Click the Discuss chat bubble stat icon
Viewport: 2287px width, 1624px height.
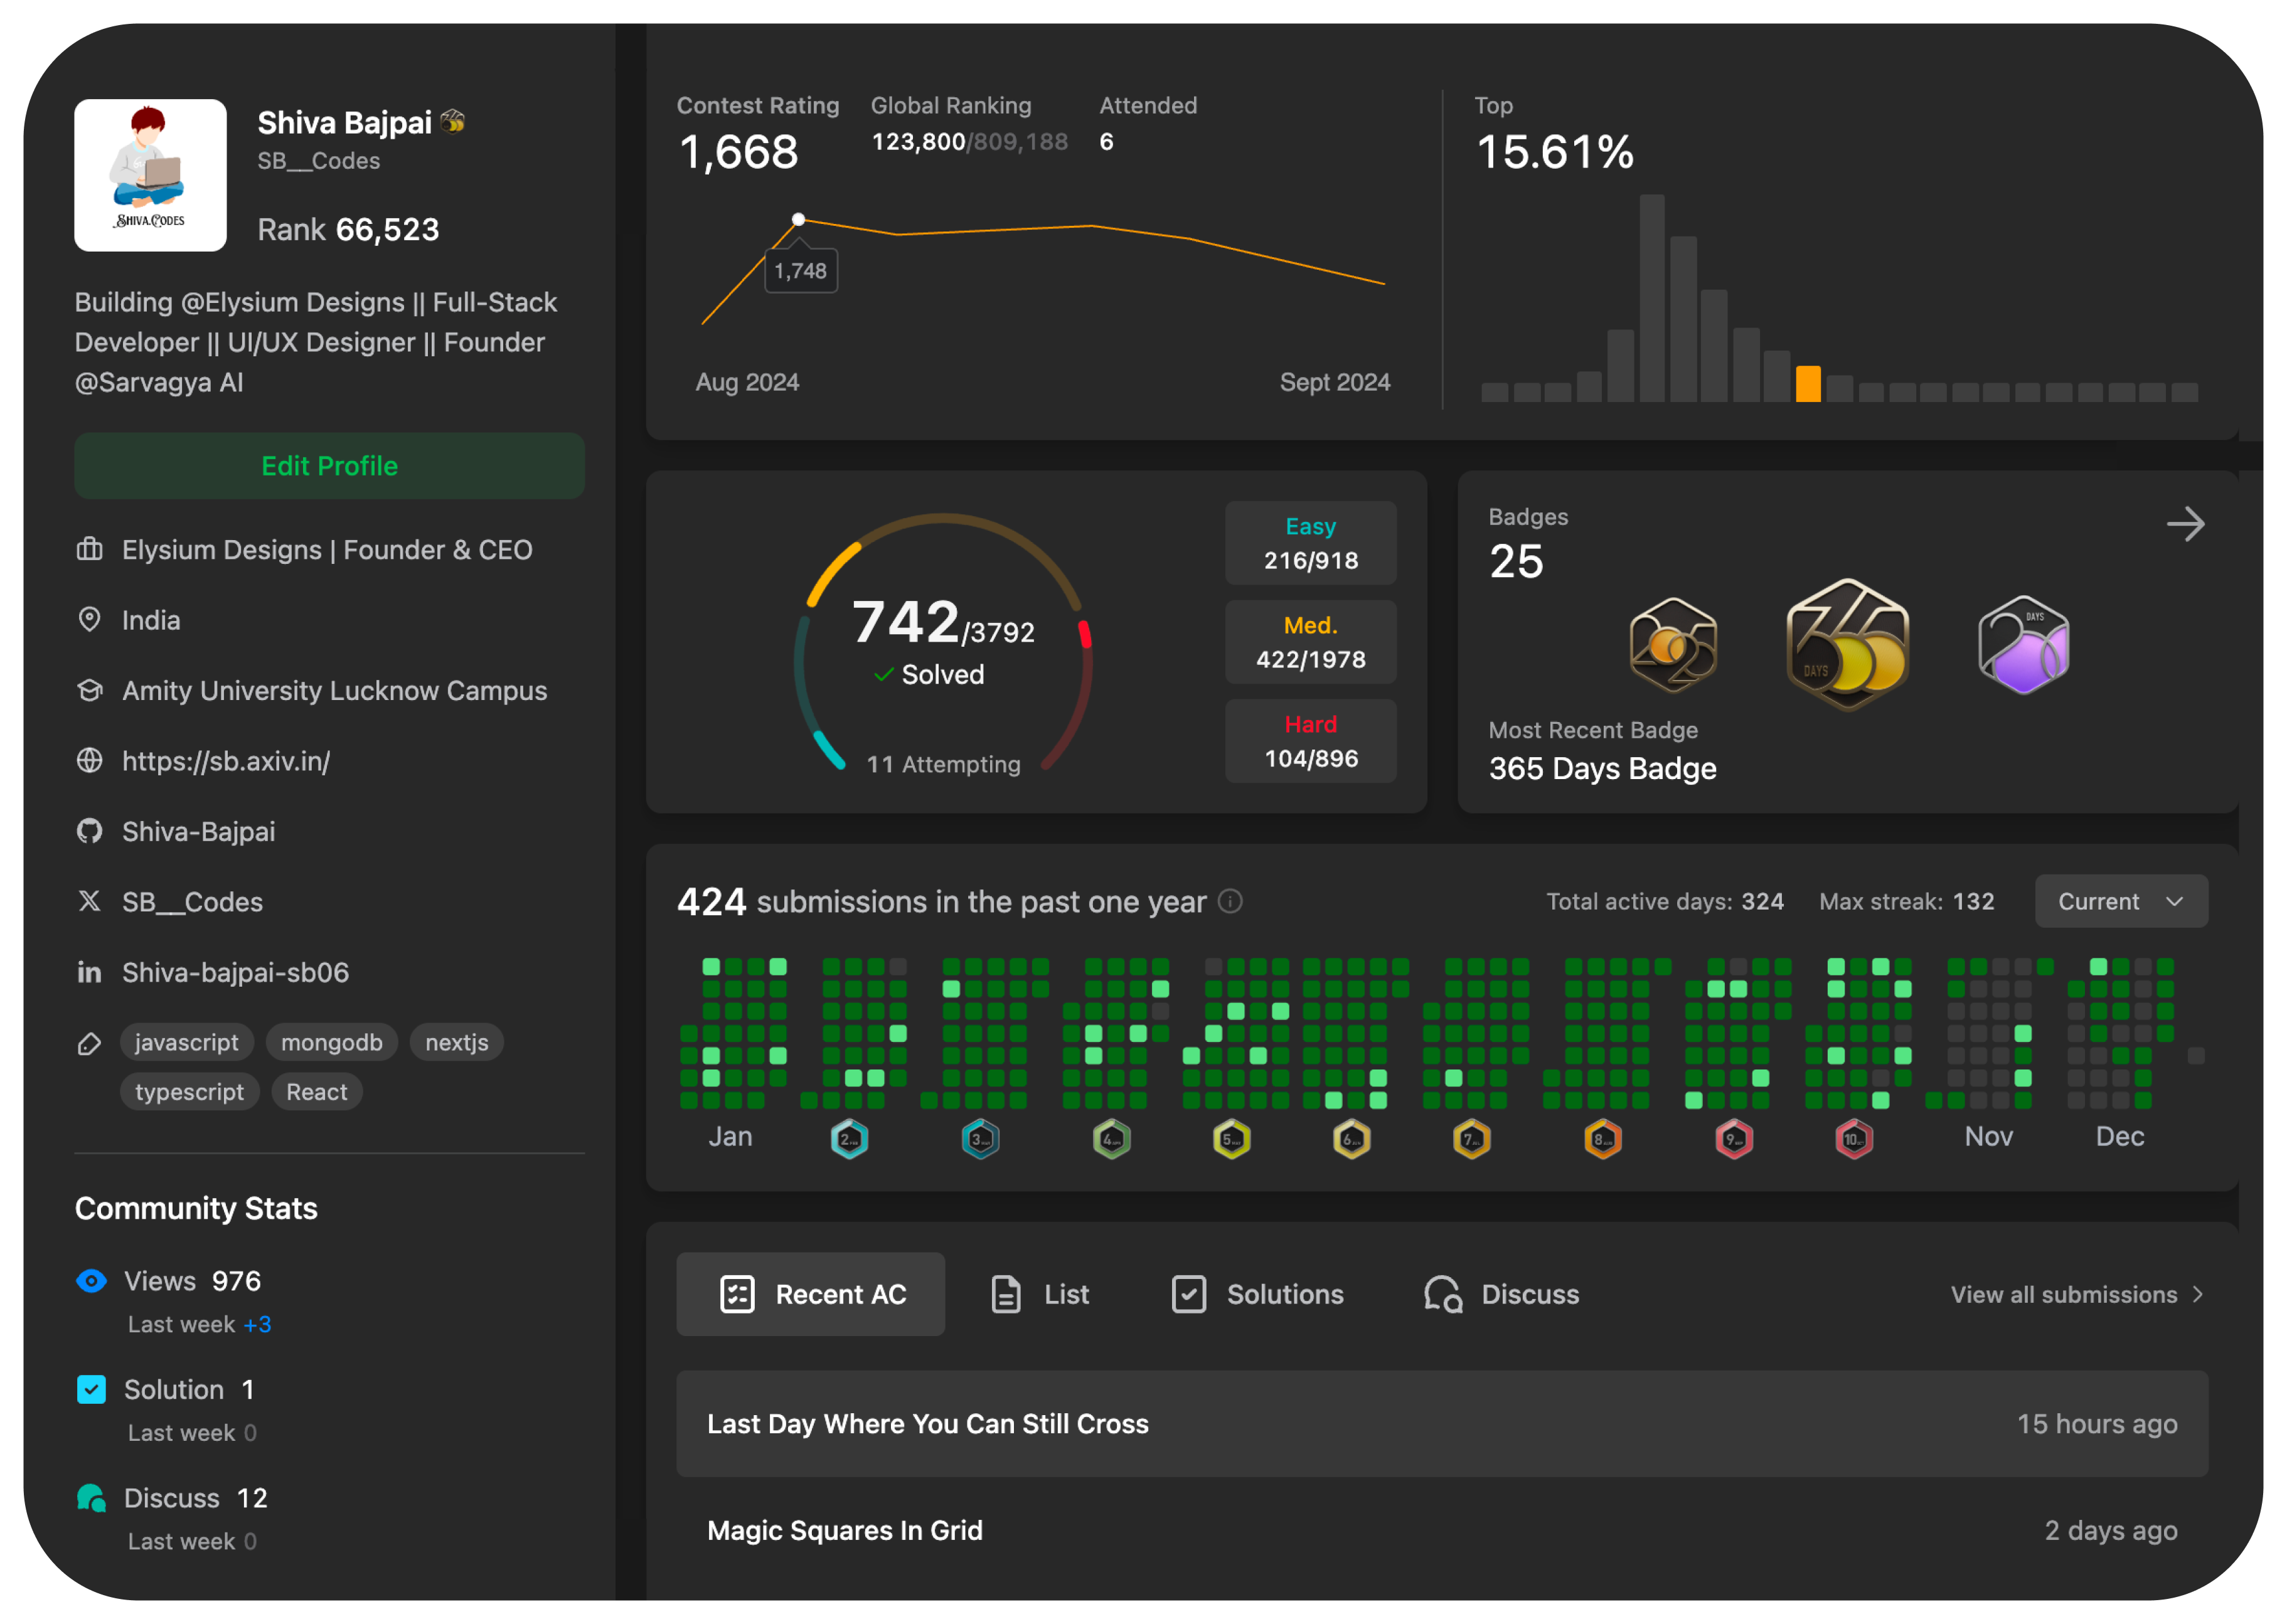91,1498
